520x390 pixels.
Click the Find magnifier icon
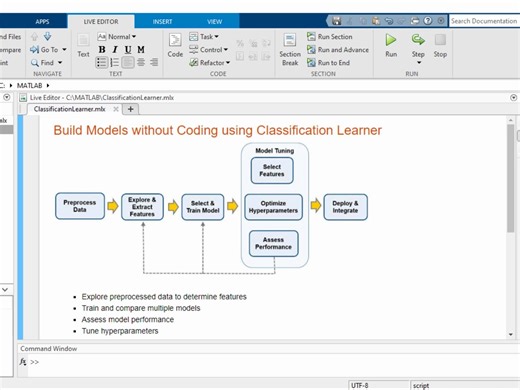click(x=35, y=63)
